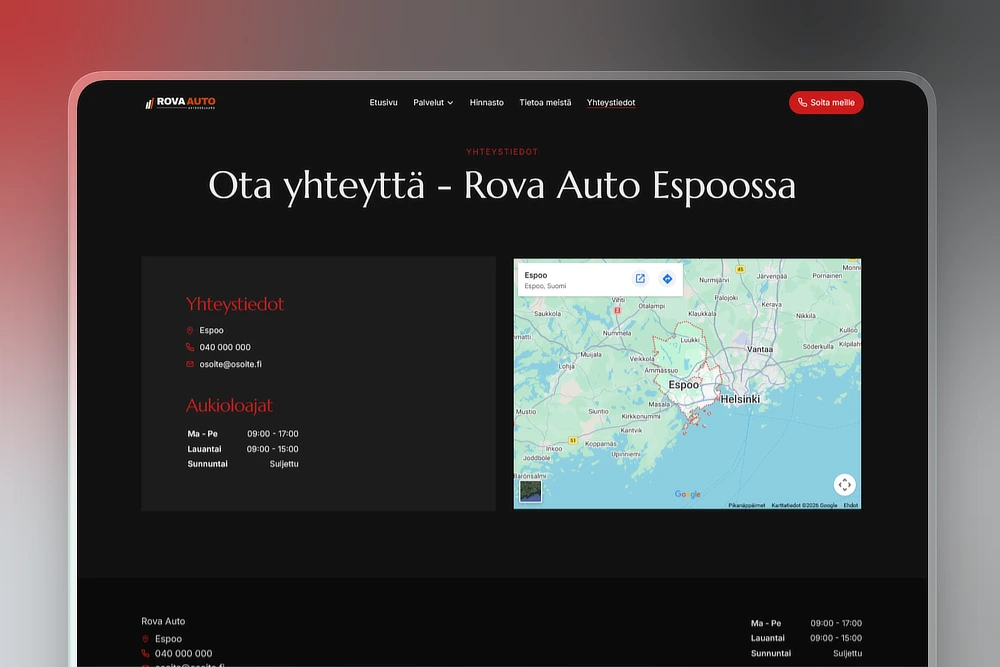Open the map camera controls button
This screenshot has width=1000, height=667.
844,485
